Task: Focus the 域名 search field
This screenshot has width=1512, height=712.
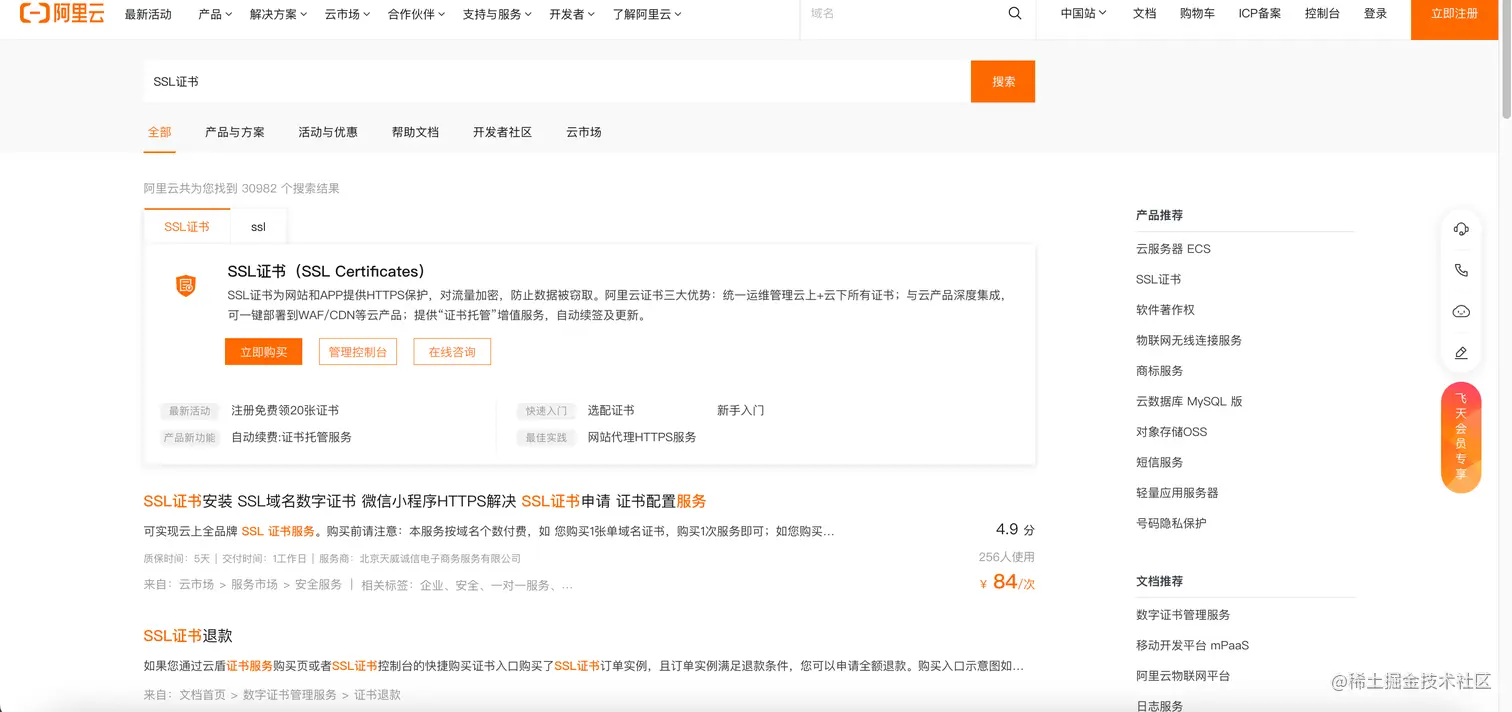Action: (900, 14)
